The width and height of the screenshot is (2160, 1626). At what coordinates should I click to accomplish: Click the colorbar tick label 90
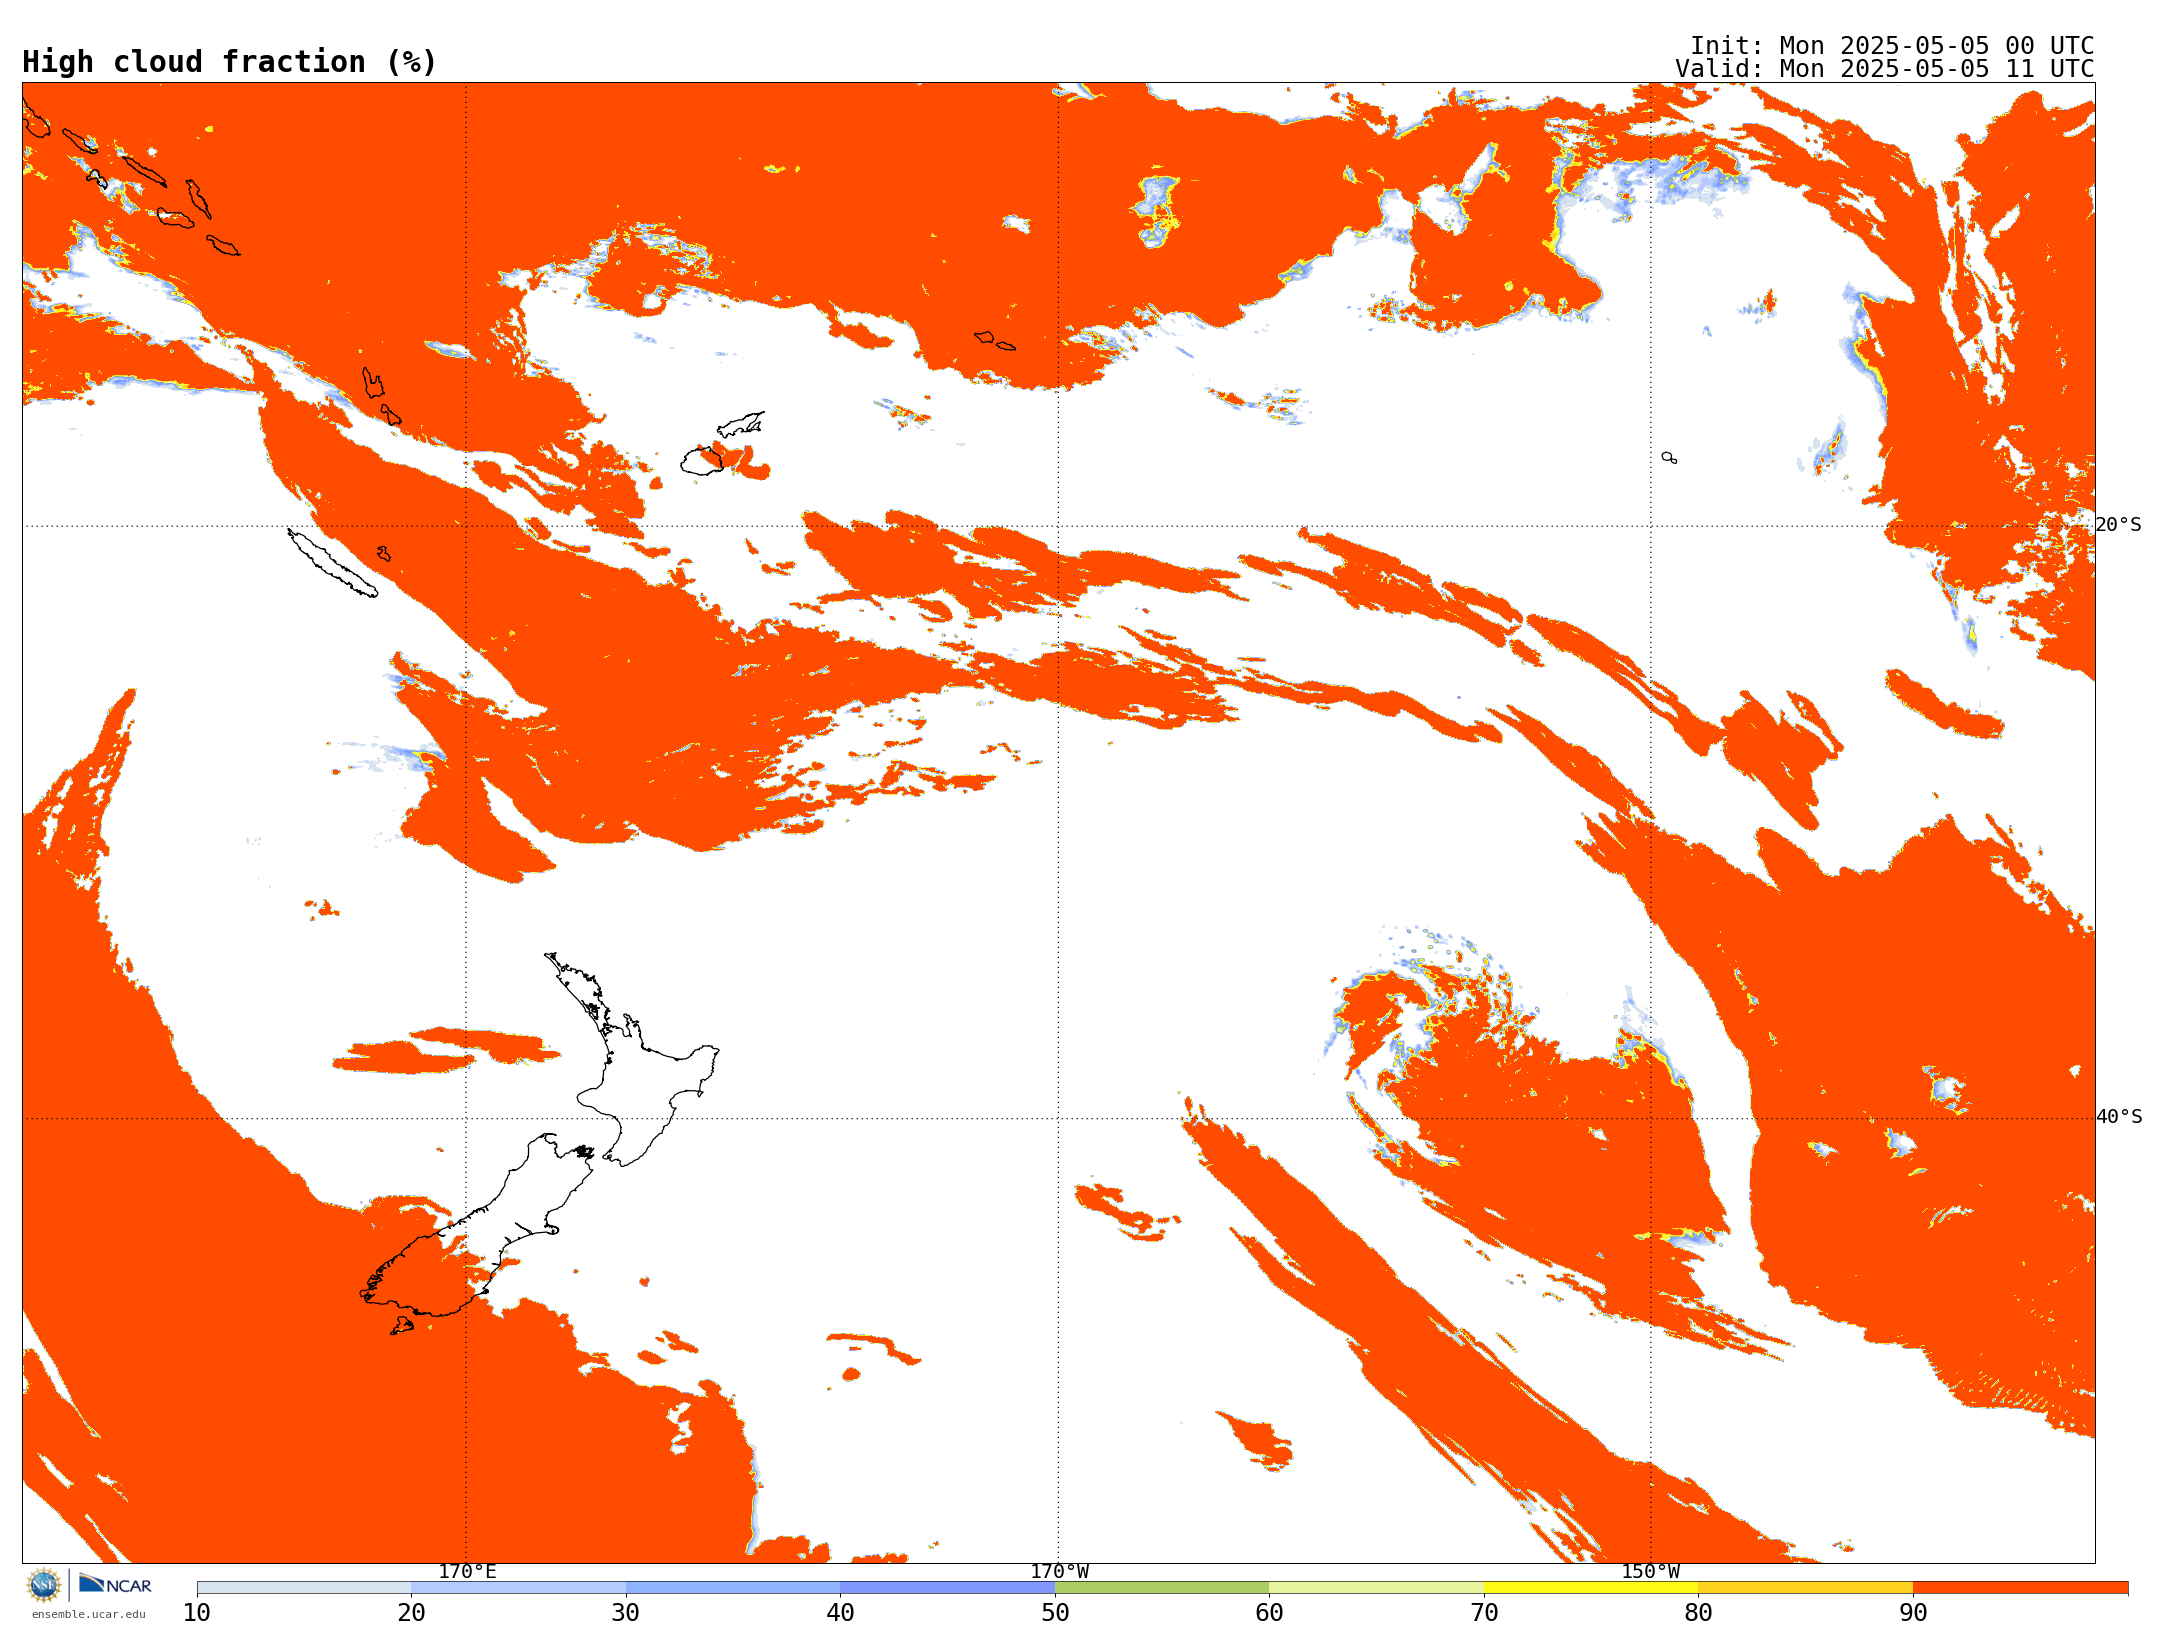coord(1913,1613)
